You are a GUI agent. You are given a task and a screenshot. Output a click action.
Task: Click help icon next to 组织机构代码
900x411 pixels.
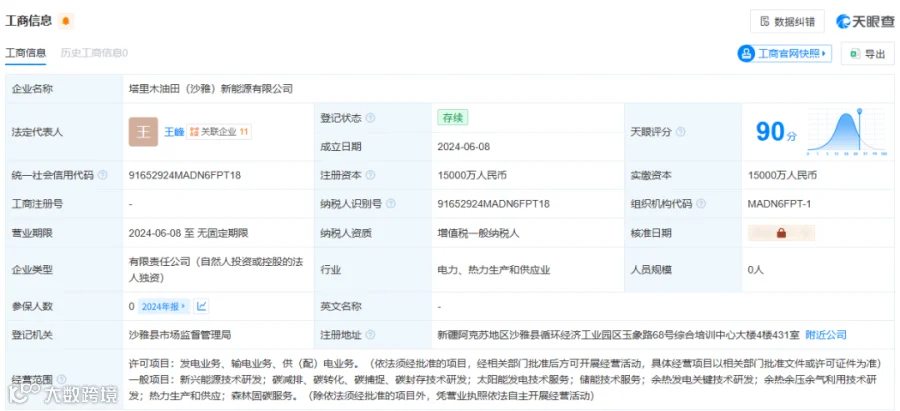click(701, 204)
